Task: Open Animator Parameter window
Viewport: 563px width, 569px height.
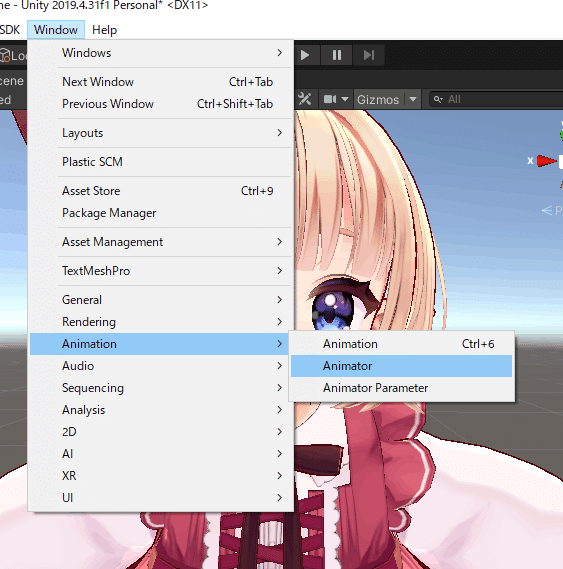Action: (401, 388)
